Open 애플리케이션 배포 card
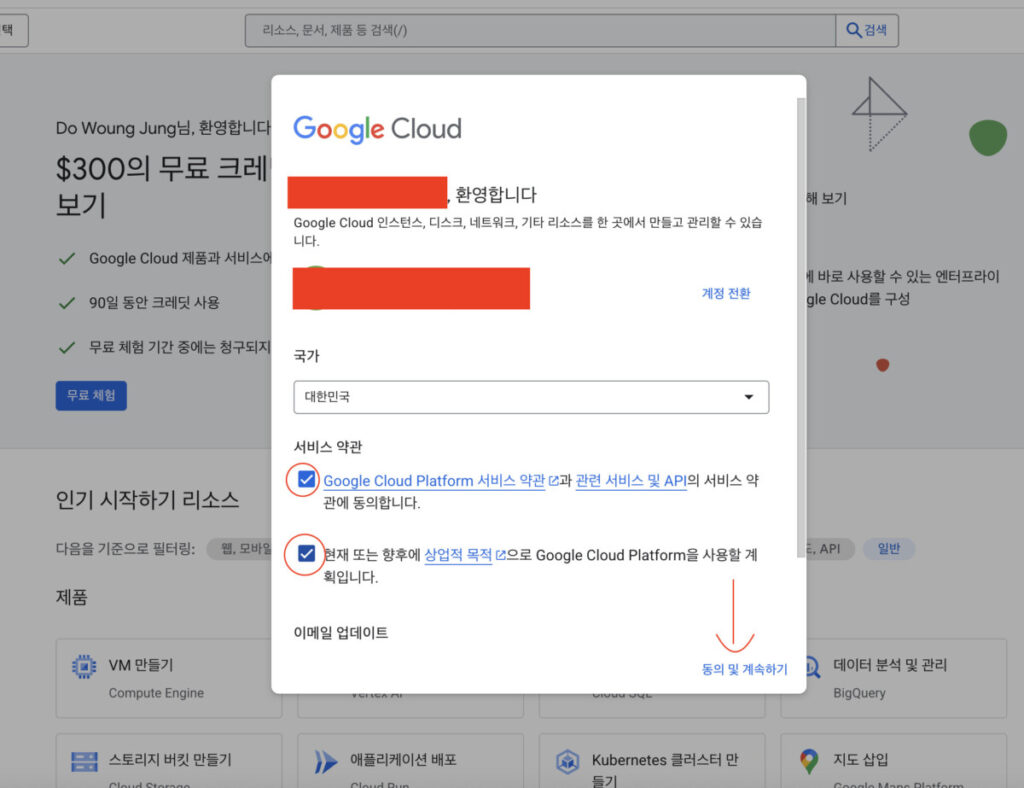 pyautogui.click(x=410, y=761)
